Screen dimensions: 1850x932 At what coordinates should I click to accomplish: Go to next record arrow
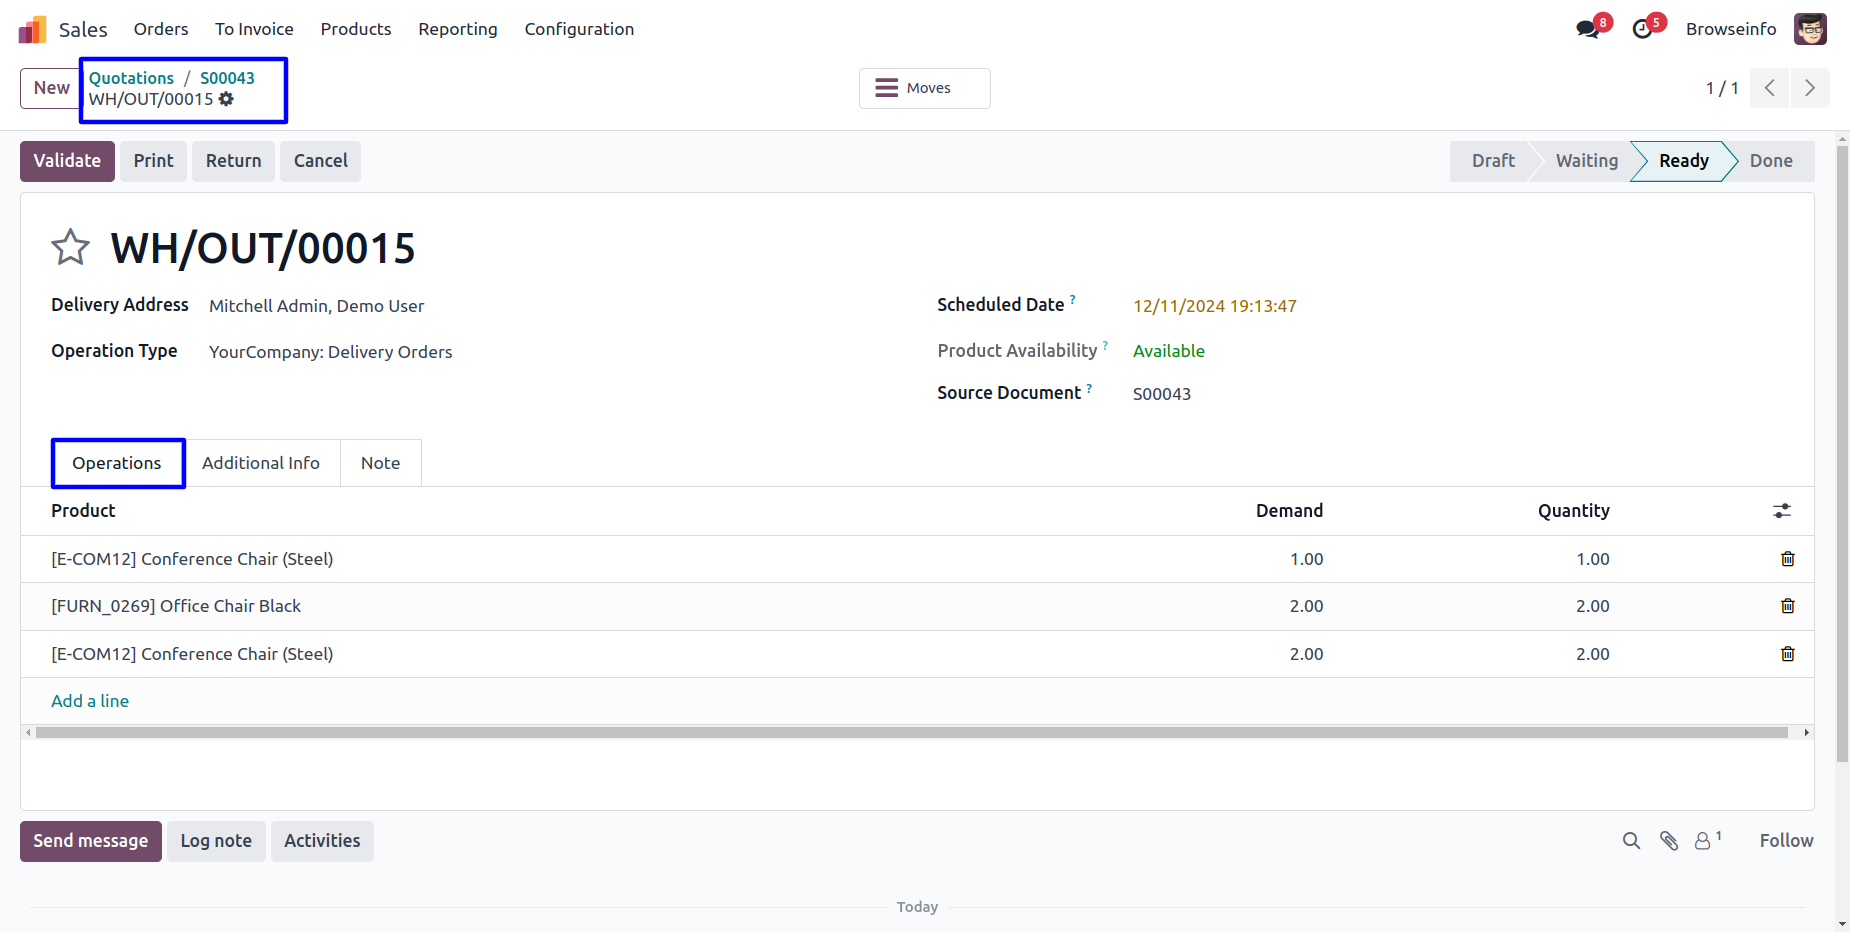(1809, 88)
